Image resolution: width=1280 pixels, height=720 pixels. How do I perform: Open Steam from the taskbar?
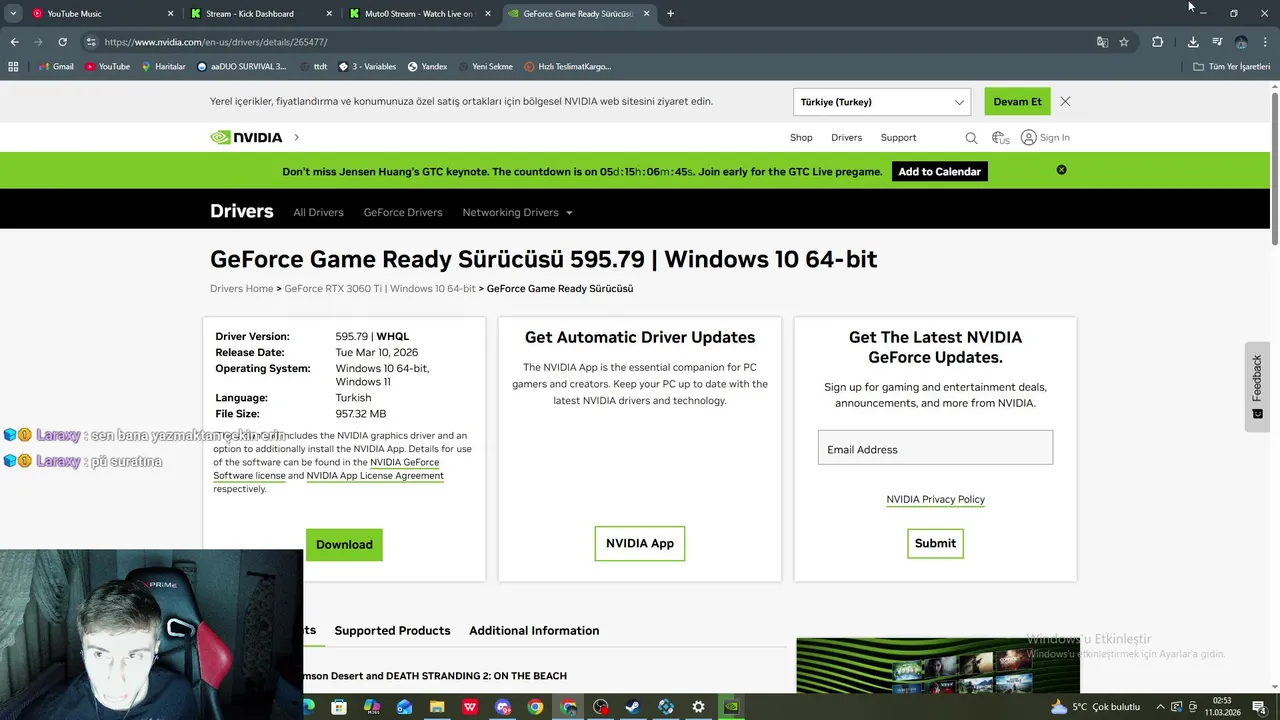pyautogui.click(x=633, y=707)
